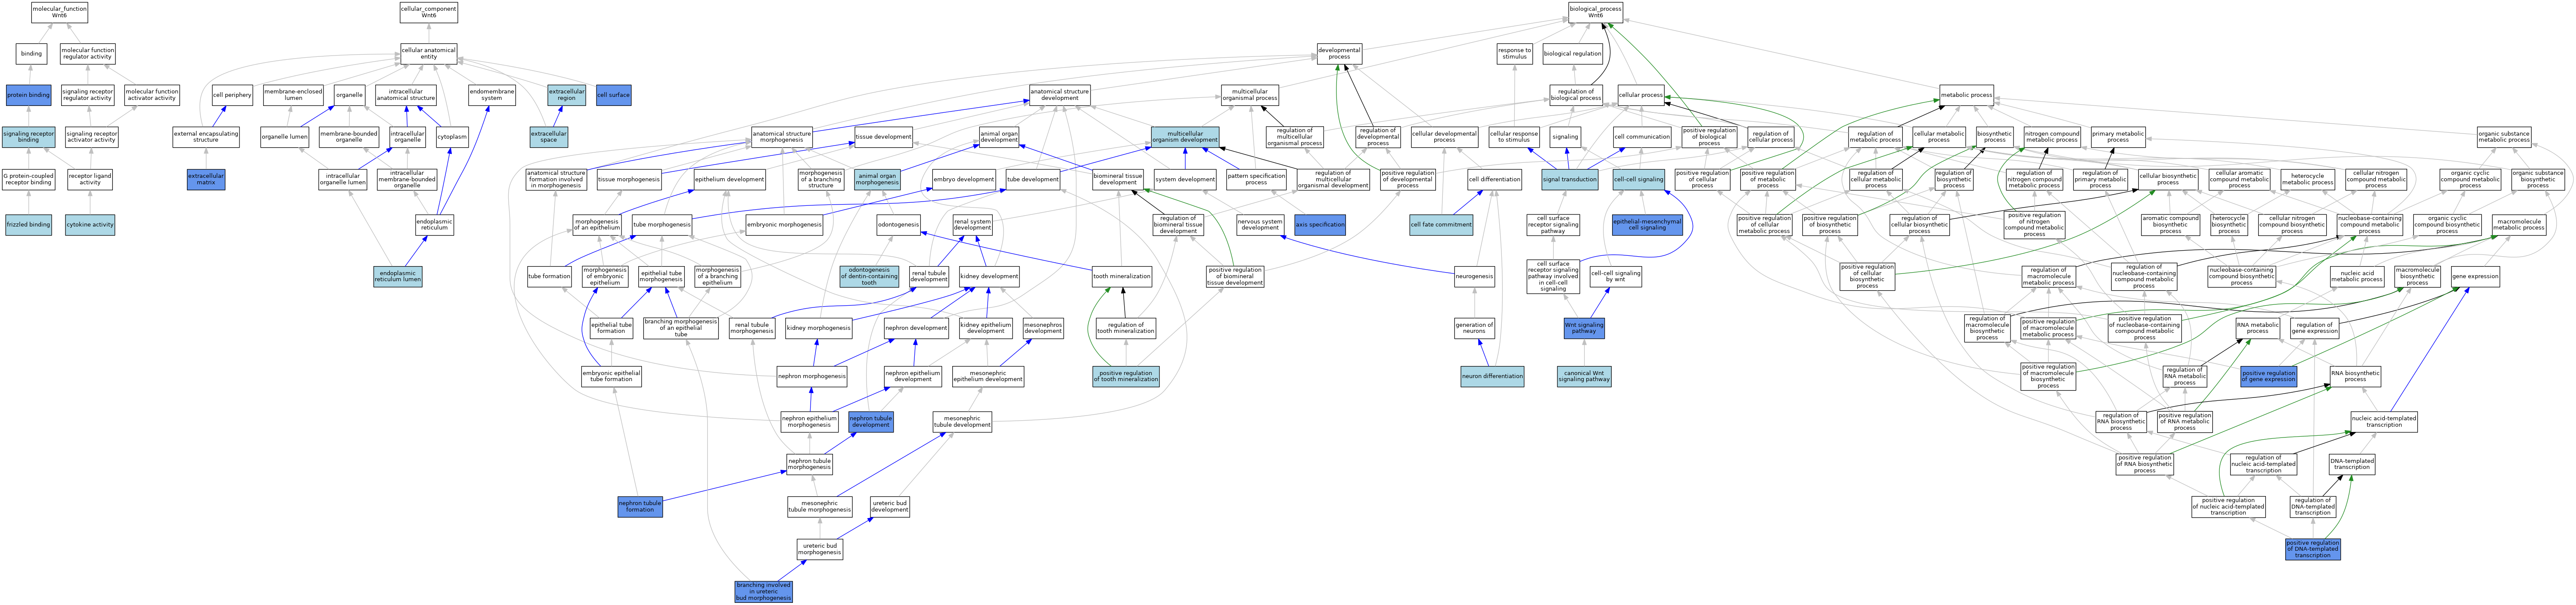Select the 'endomembrane system' node
This screenshot has width=2576, height=605.
(492, 95)
